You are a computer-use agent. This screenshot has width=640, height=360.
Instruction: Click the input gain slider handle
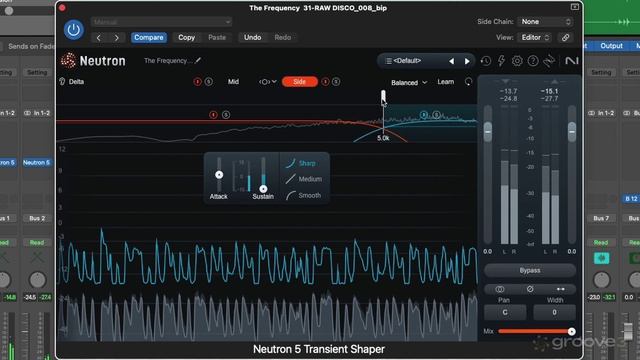488,131
